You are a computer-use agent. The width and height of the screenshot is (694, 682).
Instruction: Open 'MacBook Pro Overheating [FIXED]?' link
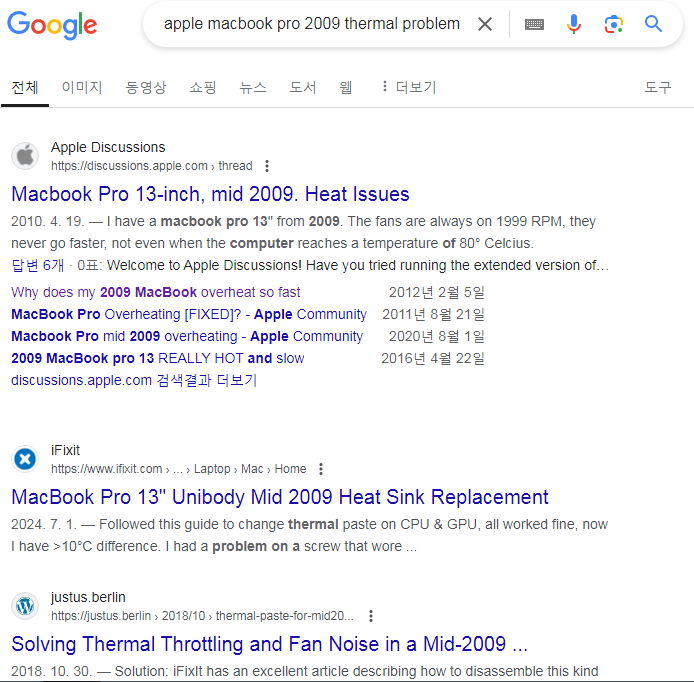[189, 314]
